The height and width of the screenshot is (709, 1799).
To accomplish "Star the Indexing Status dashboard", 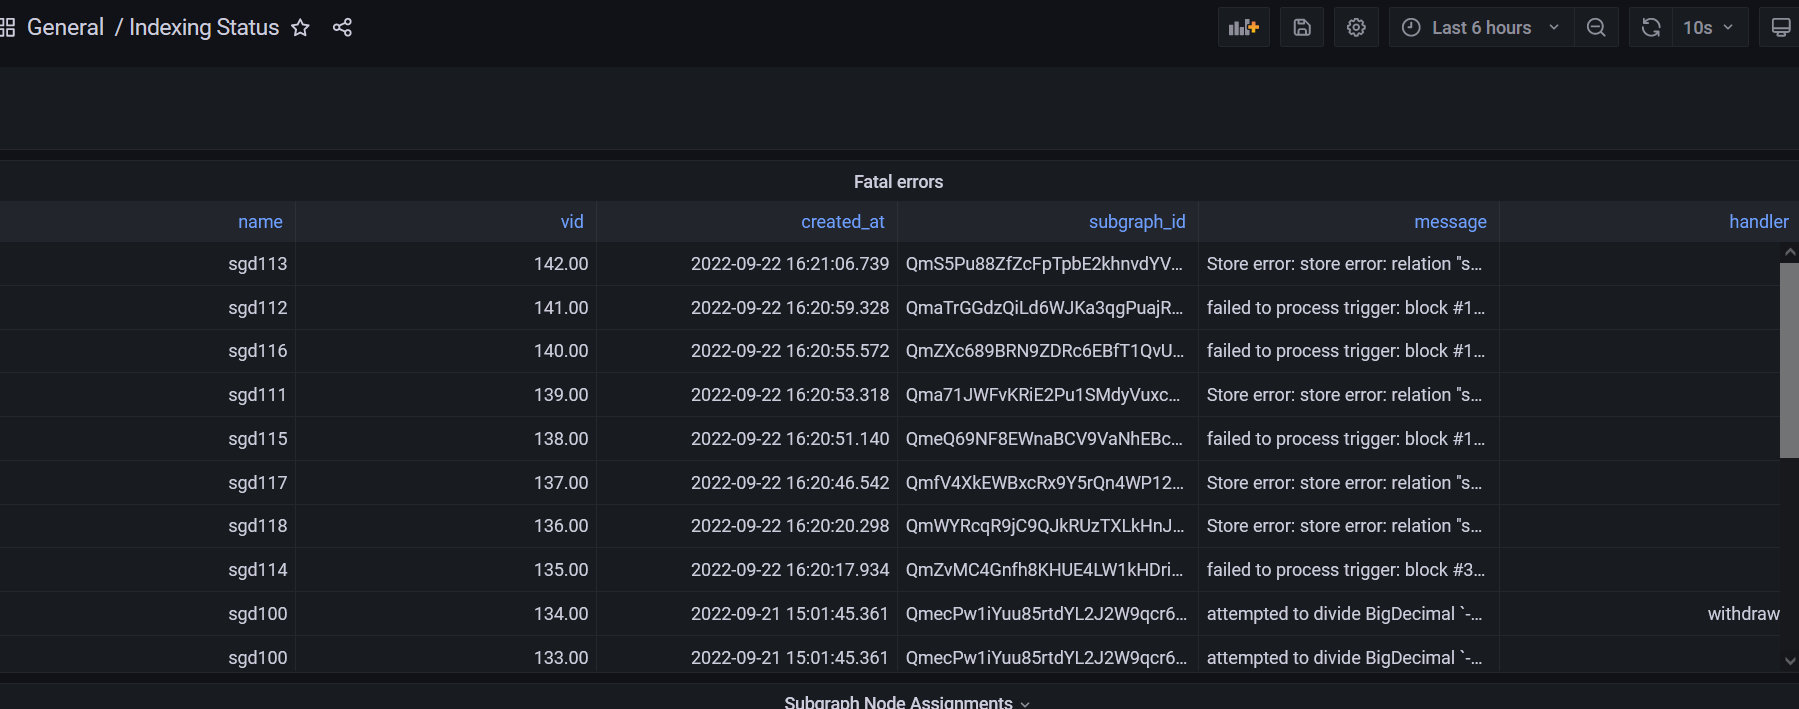I will pos(300,27).
